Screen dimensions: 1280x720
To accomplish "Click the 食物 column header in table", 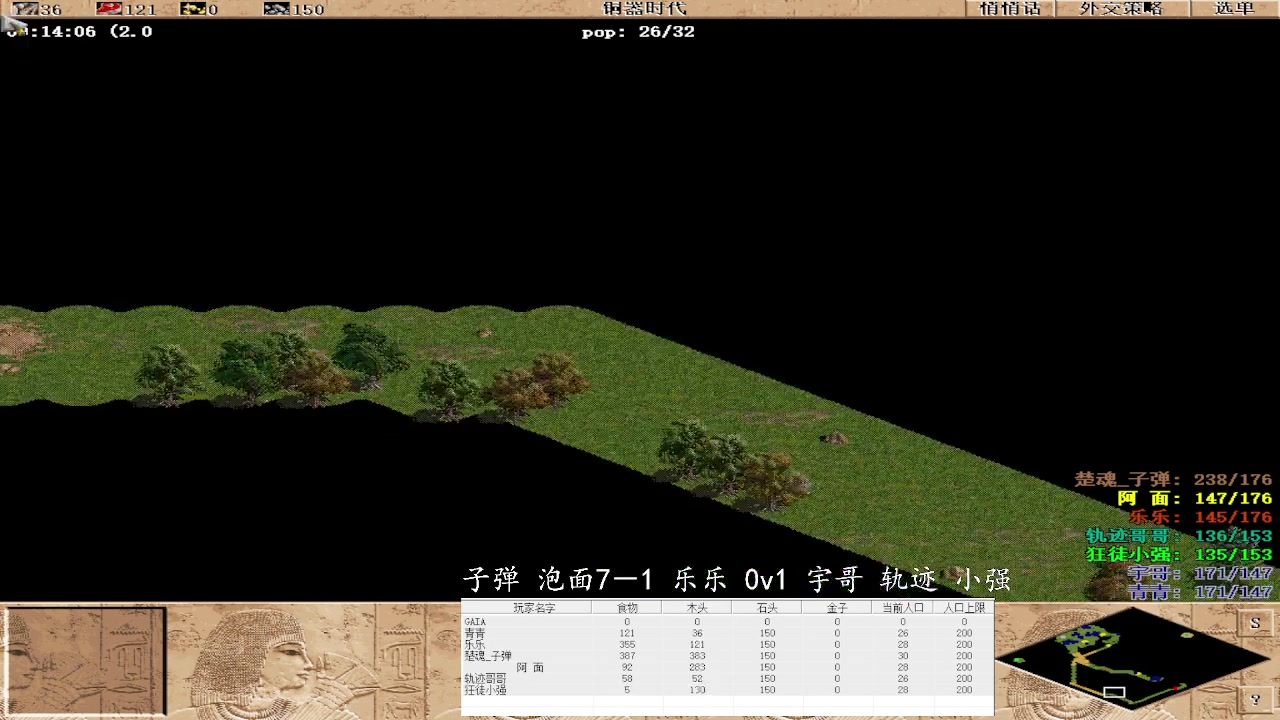I will click(x=627, y=608).
